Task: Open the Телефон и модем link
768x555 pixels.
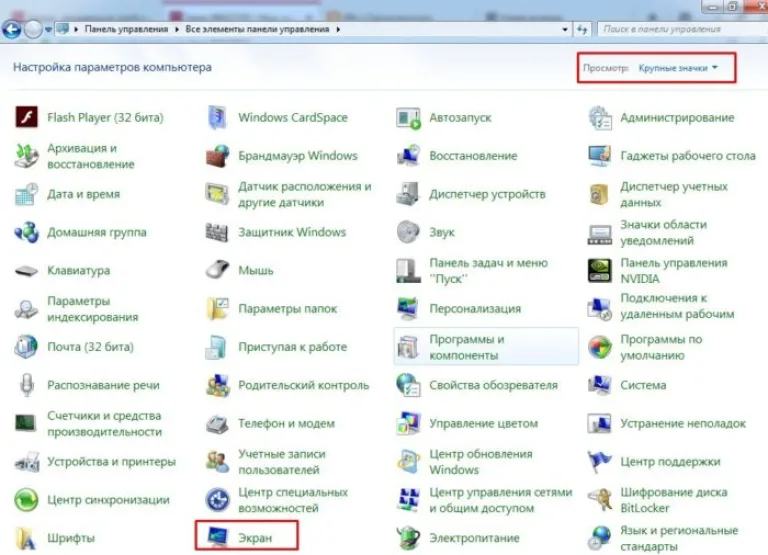Action: 286,424
